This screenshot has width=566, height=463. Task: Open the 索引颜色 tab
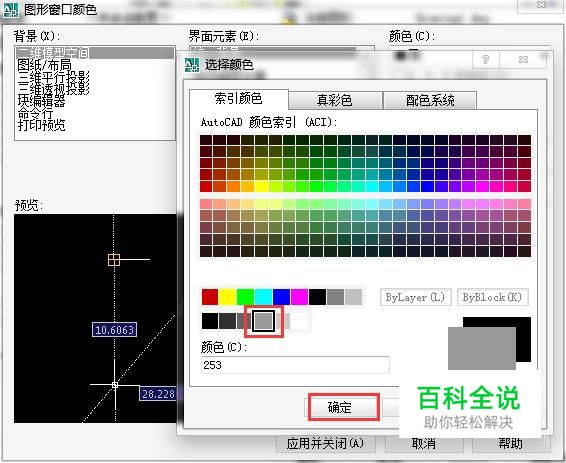point(239,99)
